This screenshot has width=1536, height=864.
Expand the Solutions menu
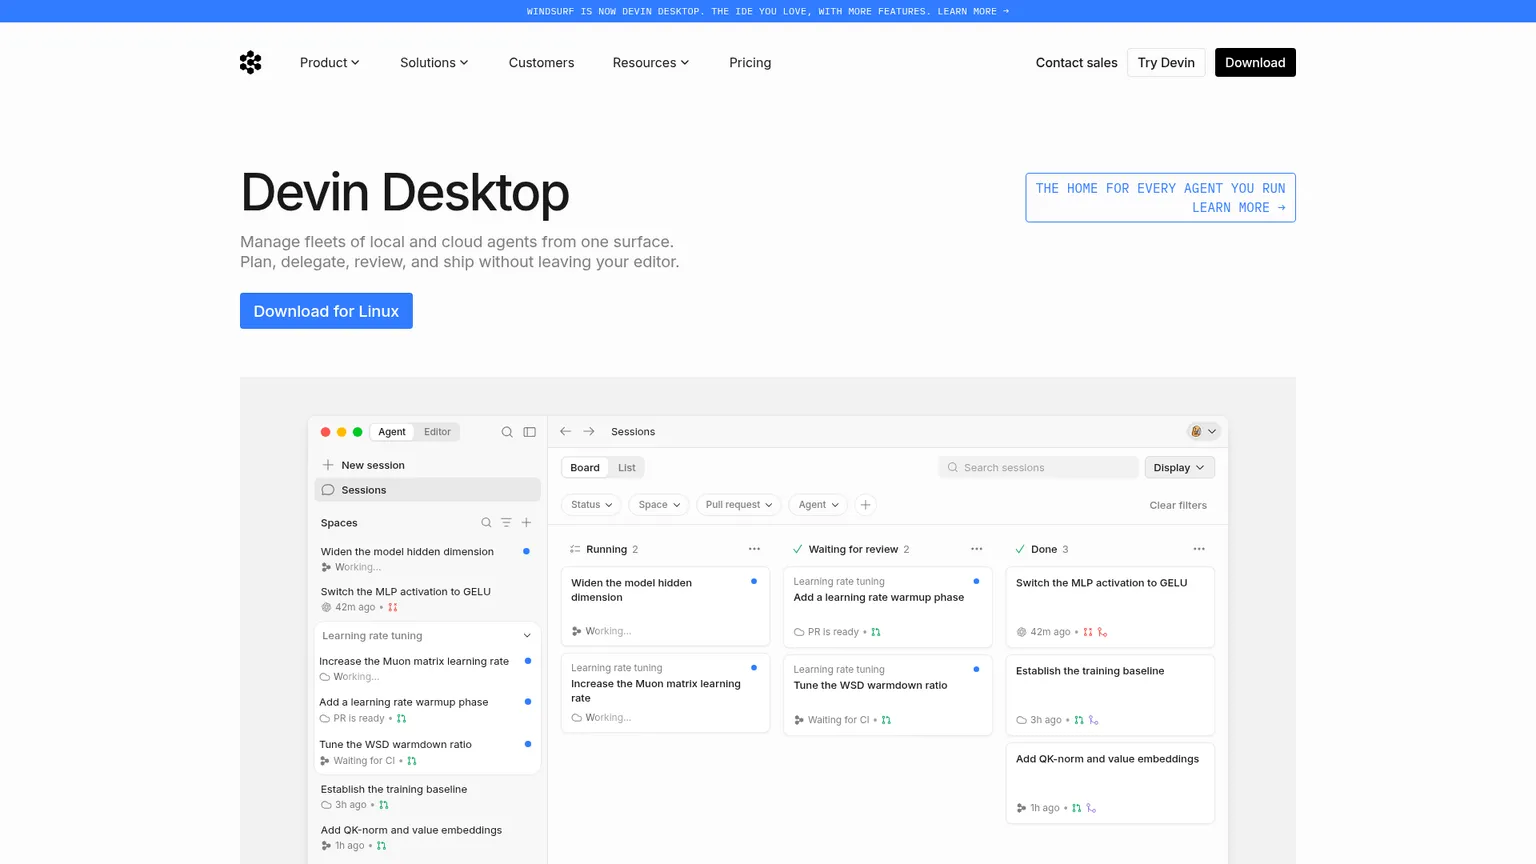(434, 62)
